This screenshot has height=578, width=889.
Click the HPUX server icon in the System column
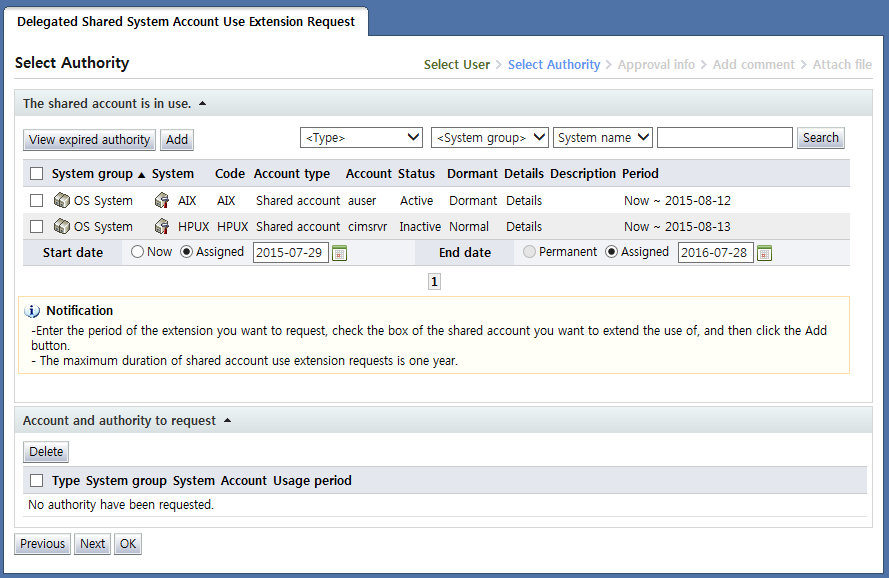tap(162, 226)
